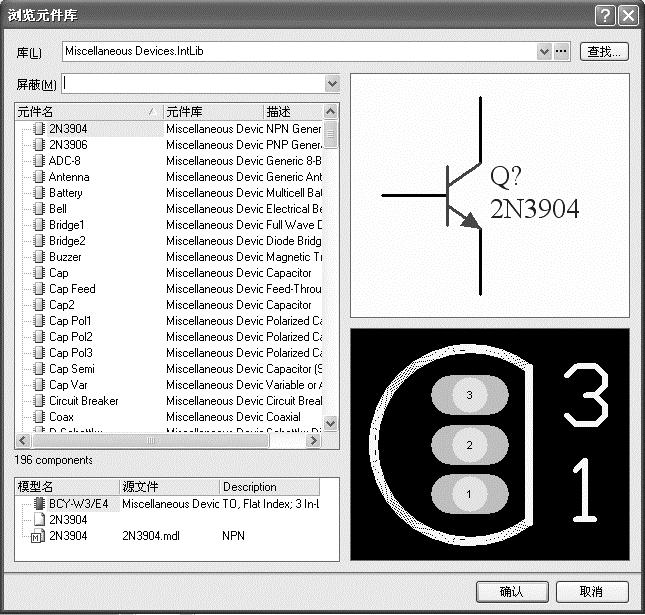645x615 pixels.
Task: Click the ellipsis browse libraries button
Action: [x=561, y=51]
